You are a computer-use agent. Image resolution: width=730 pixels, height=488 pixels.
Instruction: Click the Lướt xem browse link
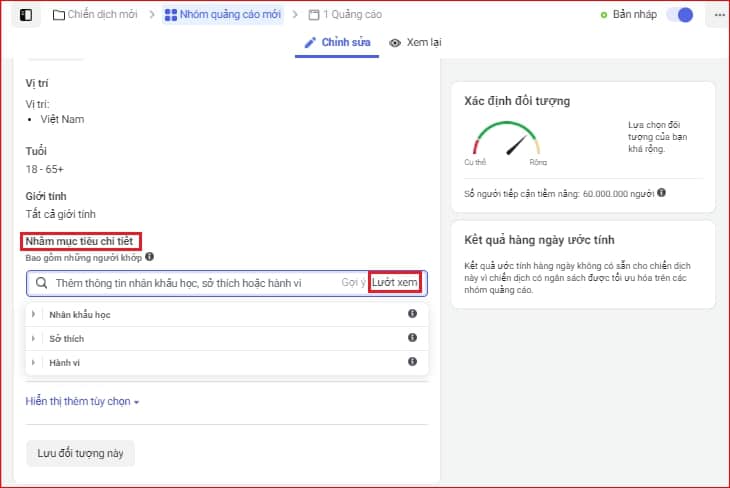395,283
